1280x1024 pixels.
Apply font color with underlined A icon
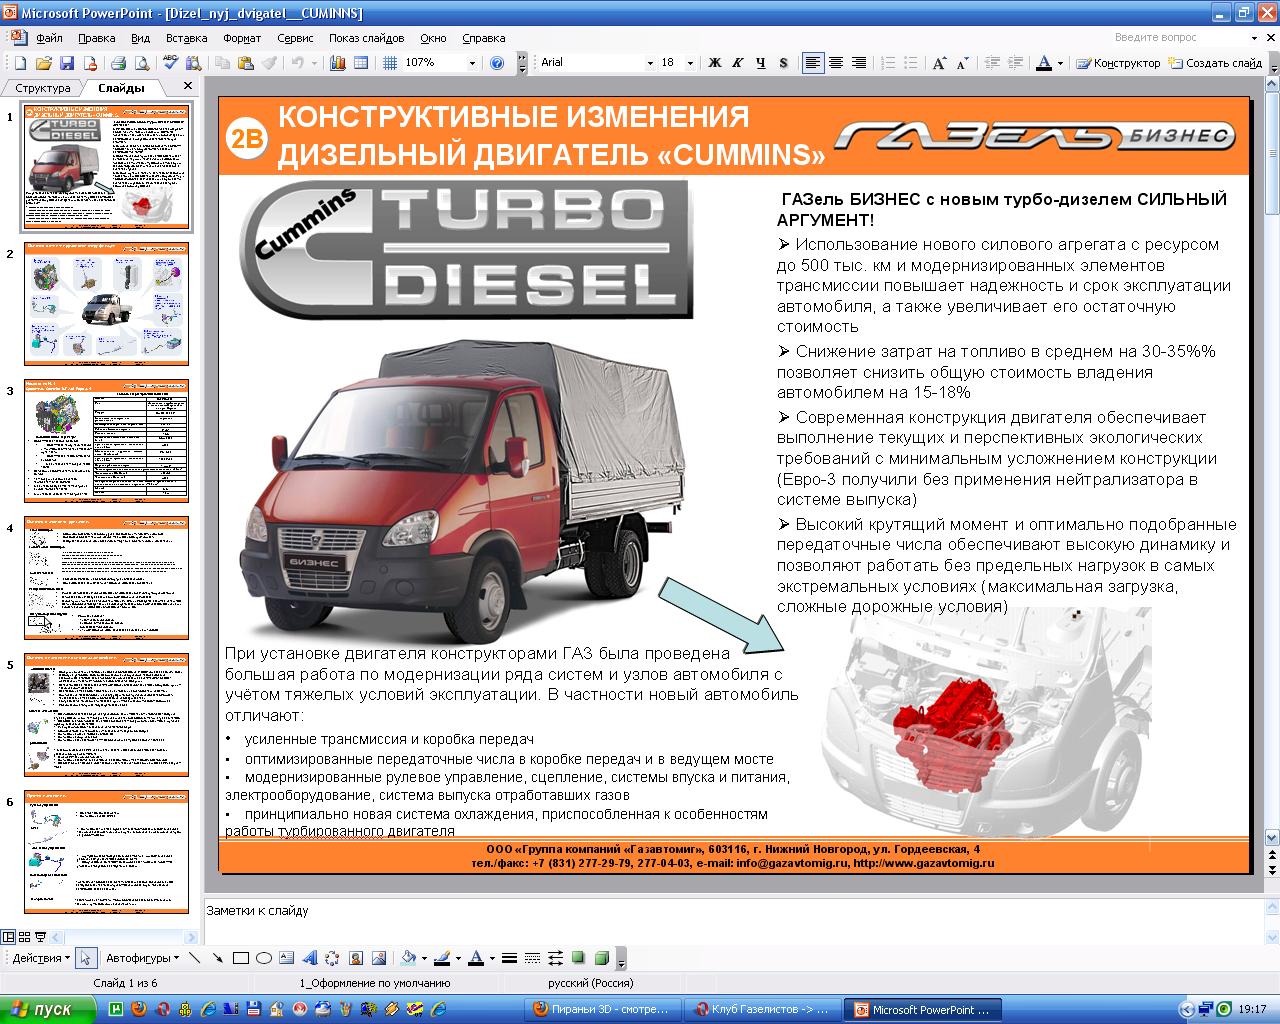click(x=476, y=958)
